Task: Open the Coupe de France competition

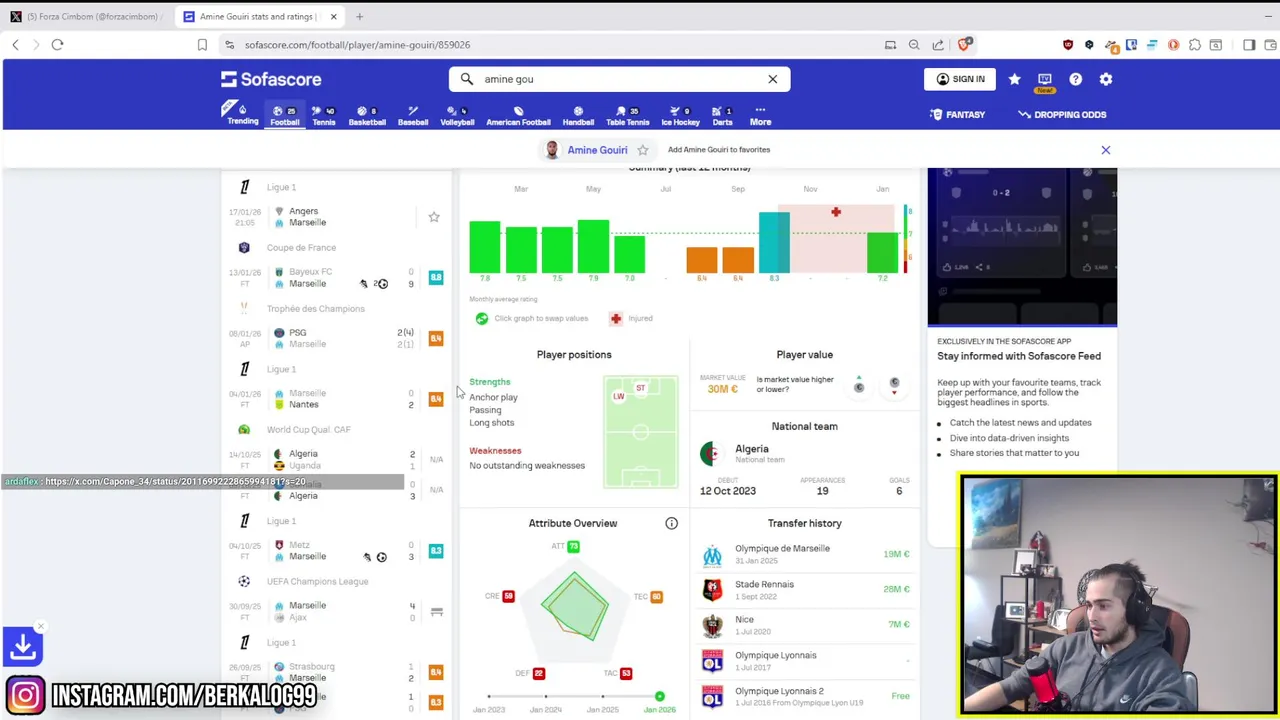Action: [x=301, y=248]
